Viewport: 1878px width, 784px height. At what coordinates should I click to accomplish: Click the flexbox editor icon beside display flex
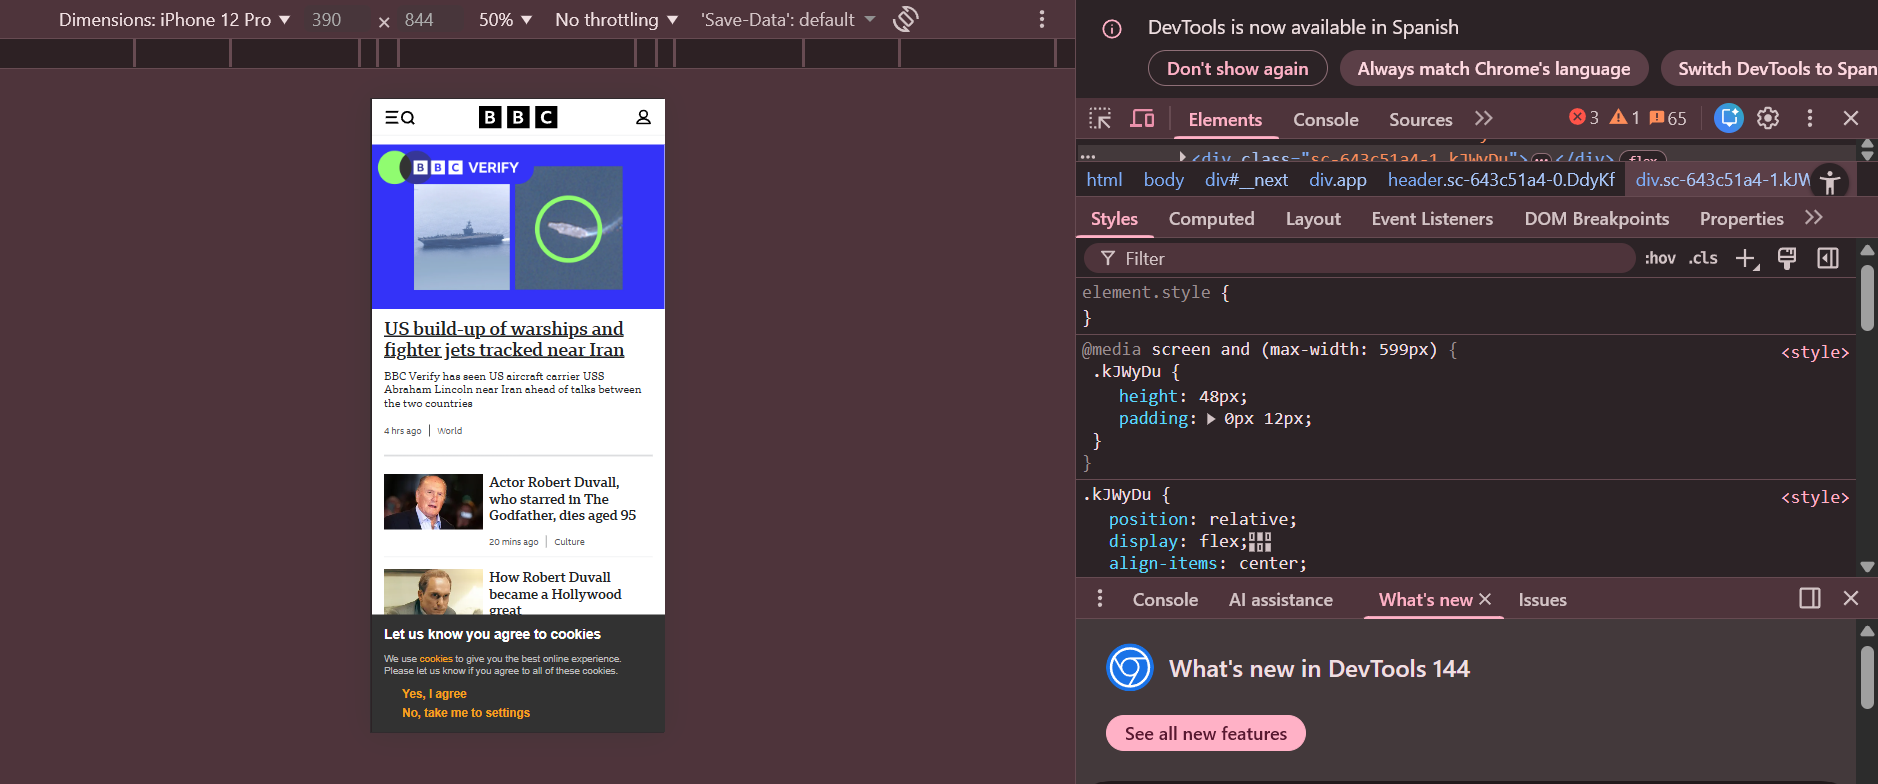pyautogui.click(x=1260, y=542)
